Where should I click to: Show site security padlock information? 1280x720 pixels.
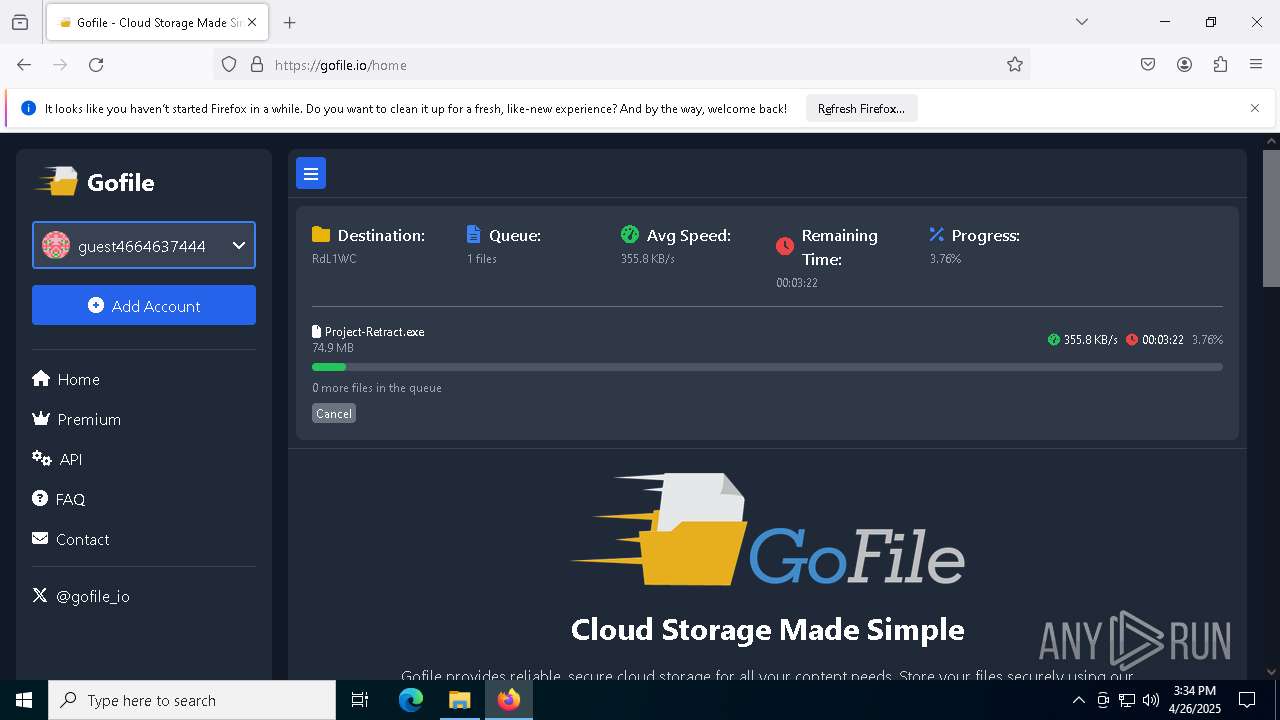tap(257, 65)
